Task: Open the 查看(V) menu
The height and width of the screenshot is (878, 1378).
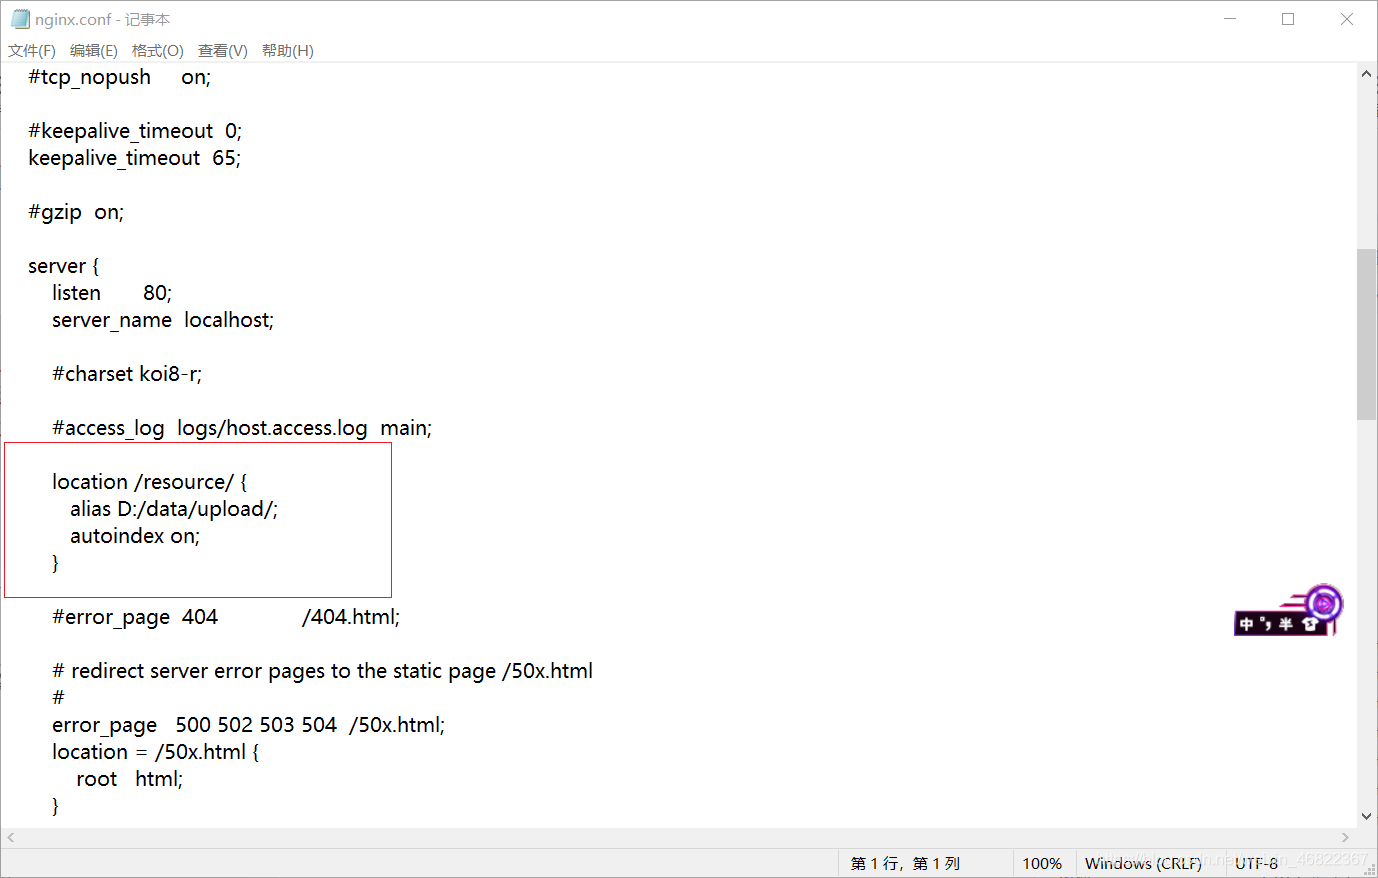Action: click(223, 51)
